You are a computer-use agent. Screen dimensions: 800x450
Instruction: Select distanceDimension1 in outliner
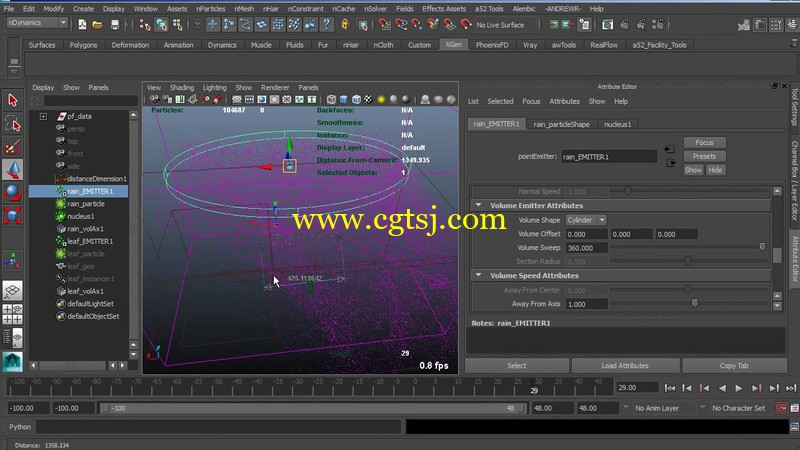(x=97, y=179)
